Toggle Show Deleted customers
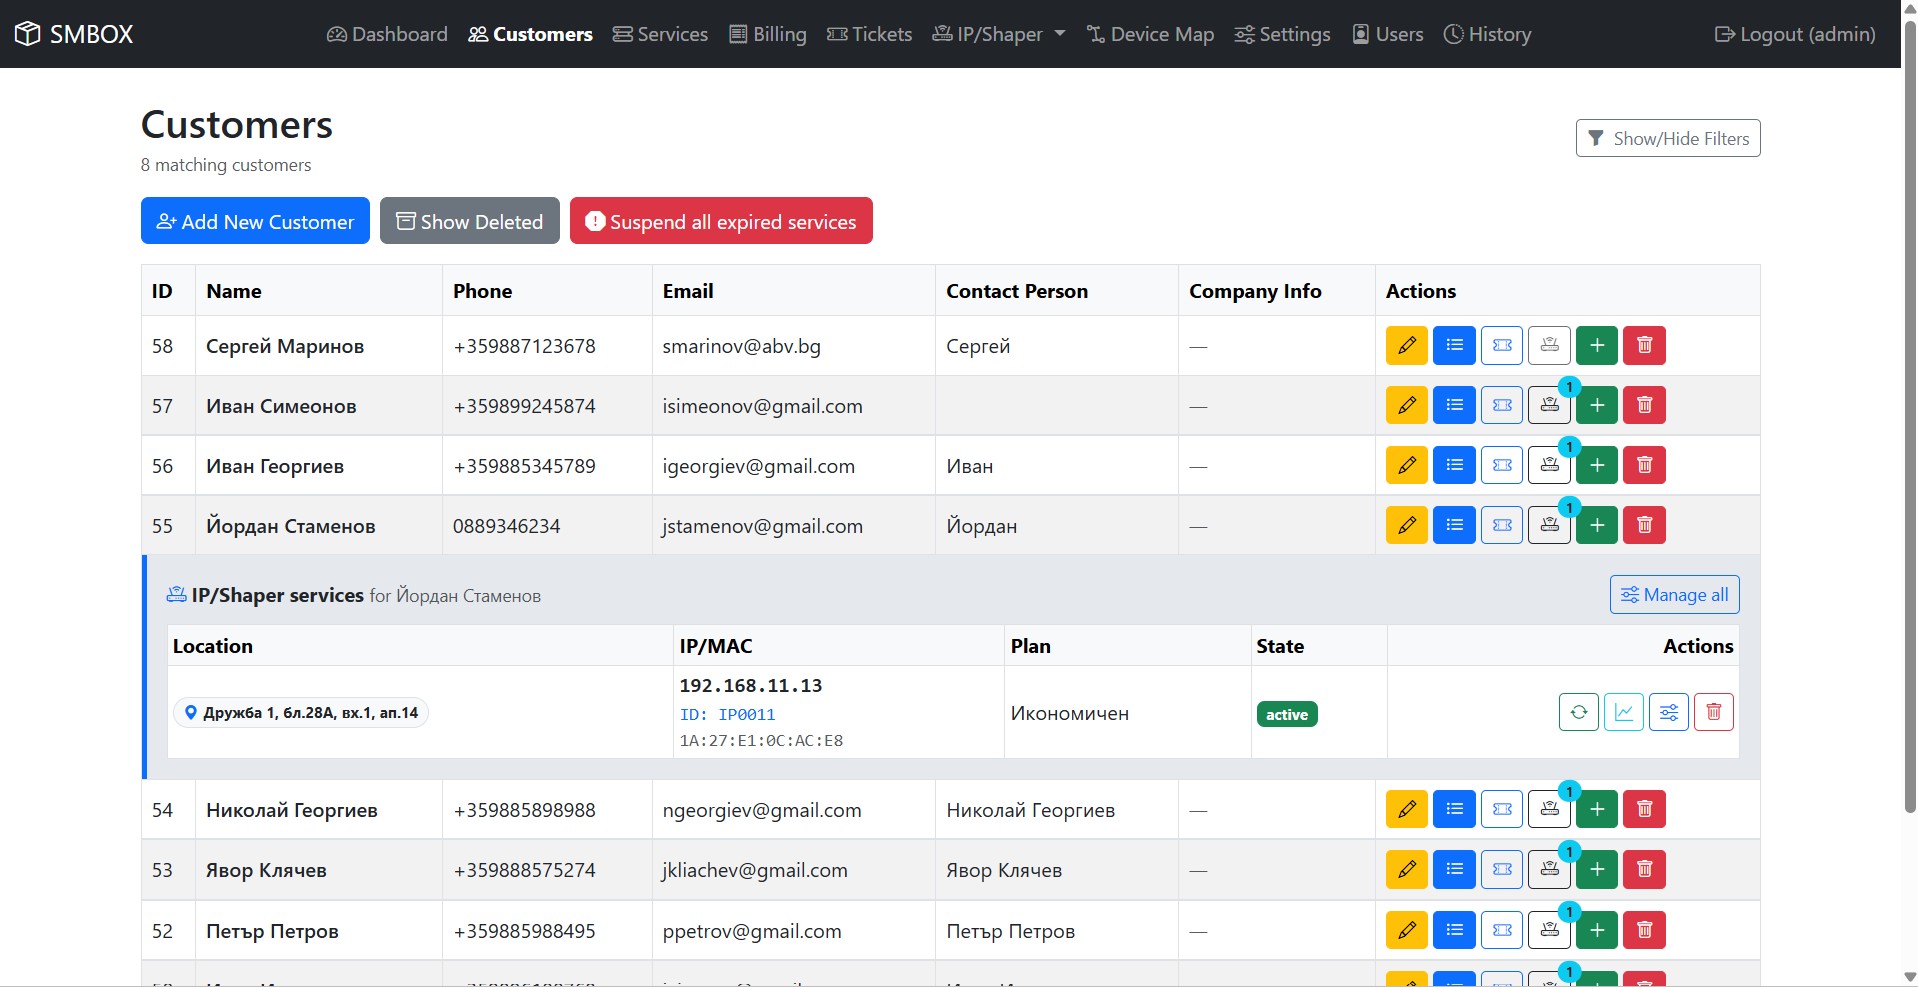 tap(469, 221)
